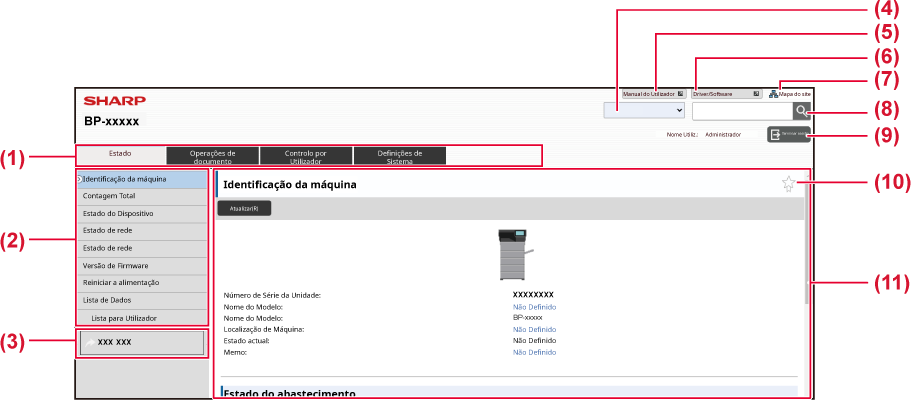Open Mapa do site via sitemap icon
This screenshot has width=911, height=400.
coord(773,93)
